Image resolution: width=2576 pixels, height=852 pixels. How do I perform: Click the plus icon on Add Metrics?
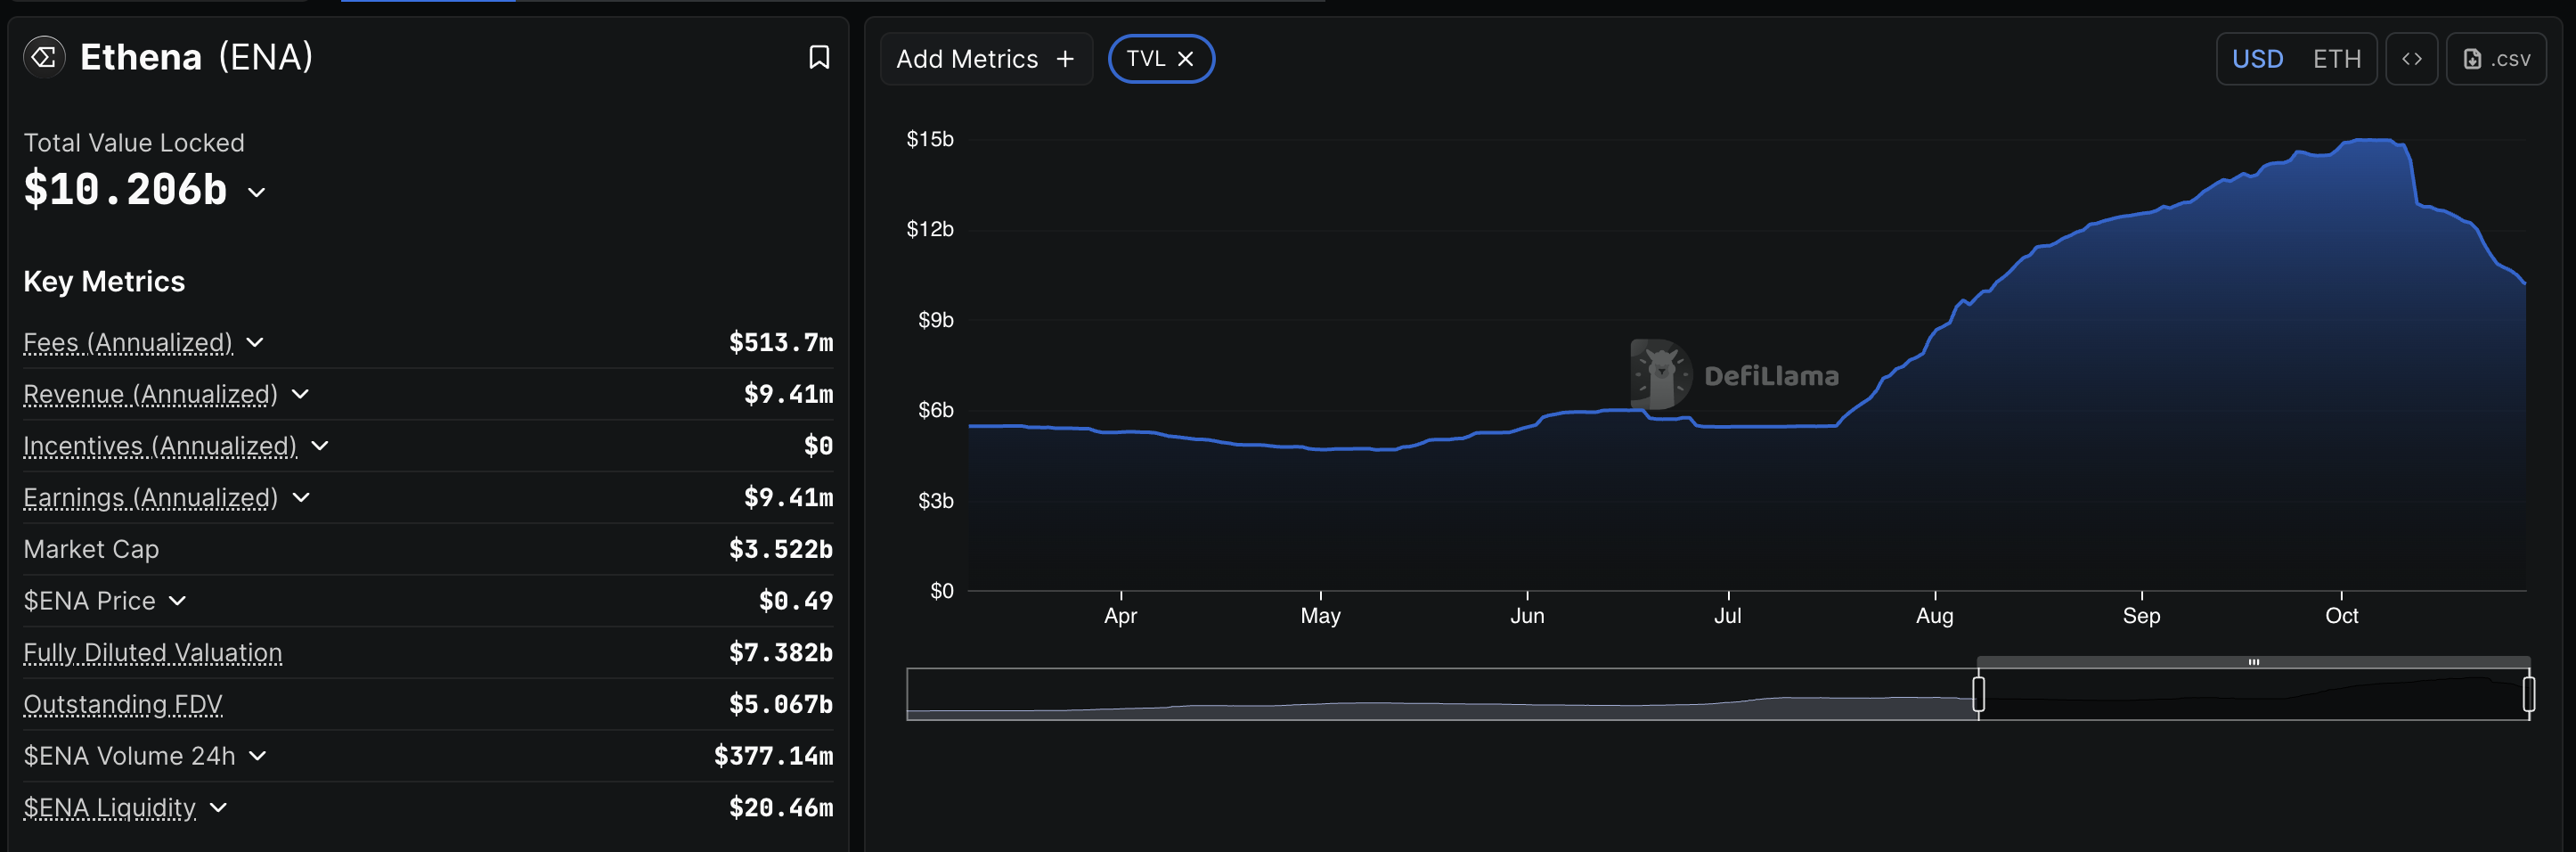(x=1065, y=59)
